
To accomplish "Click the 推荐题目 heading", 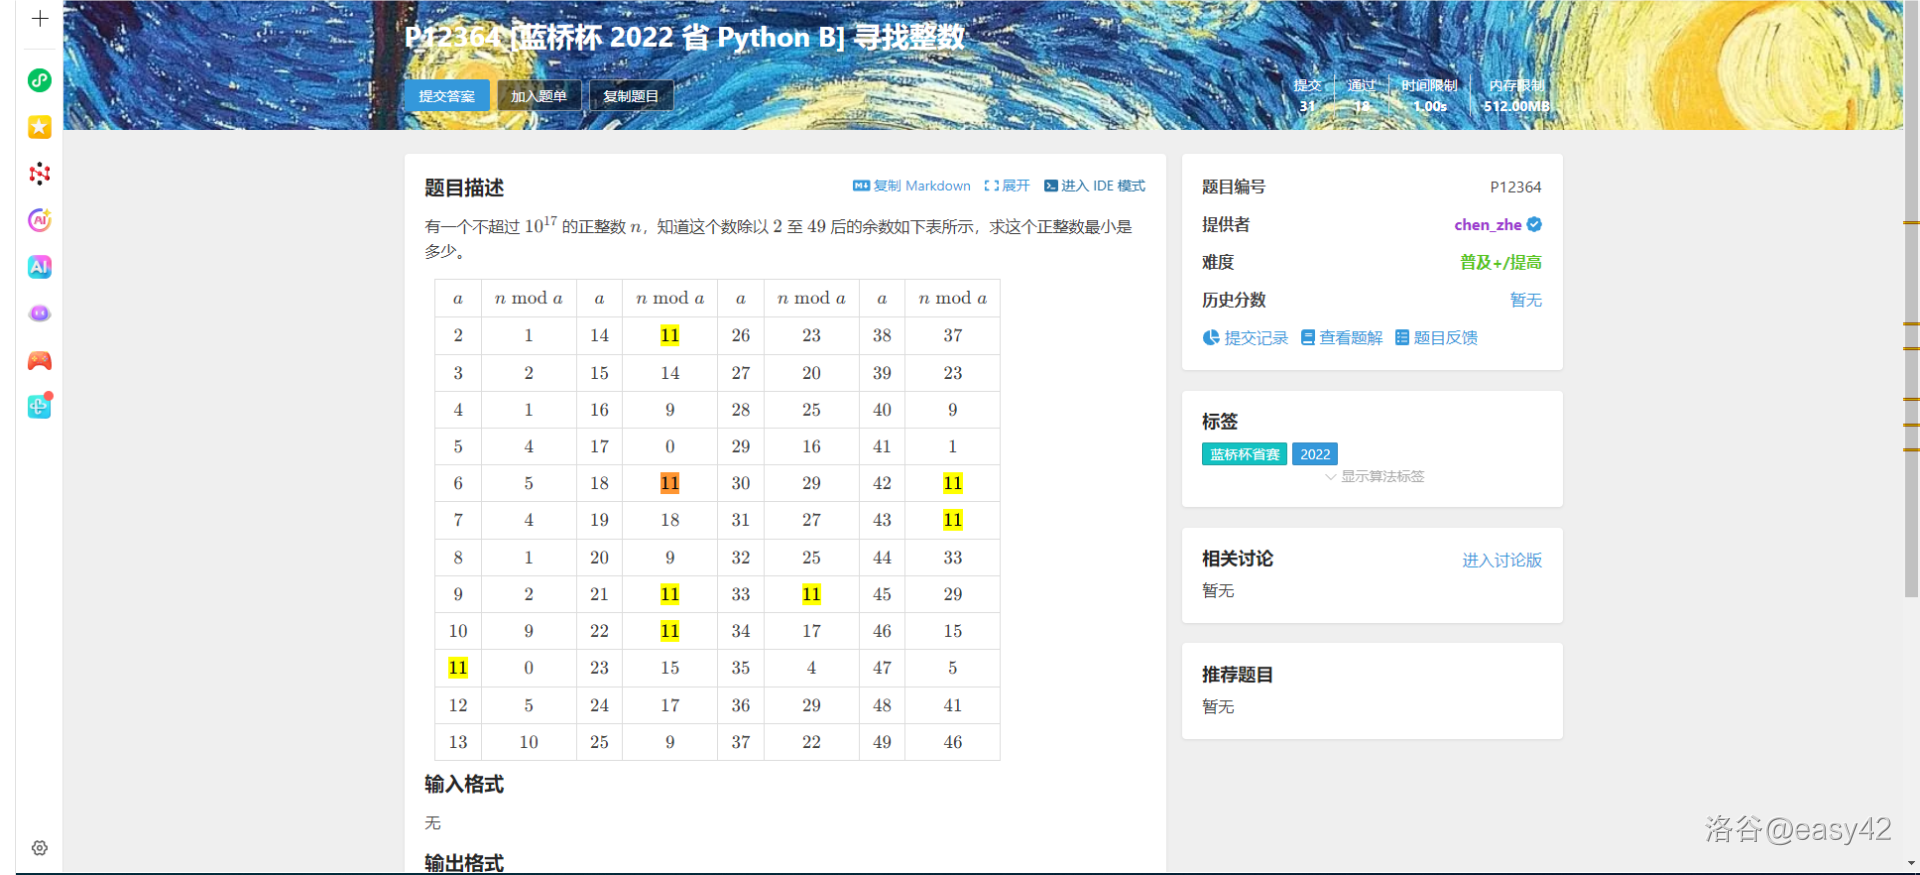I will tap(1237, 675).
